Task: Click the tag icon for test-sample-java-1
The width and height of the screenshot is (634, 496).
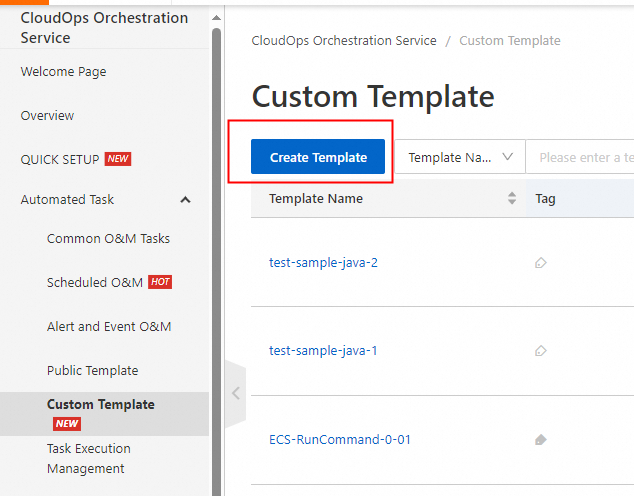Action: [541, 351]
